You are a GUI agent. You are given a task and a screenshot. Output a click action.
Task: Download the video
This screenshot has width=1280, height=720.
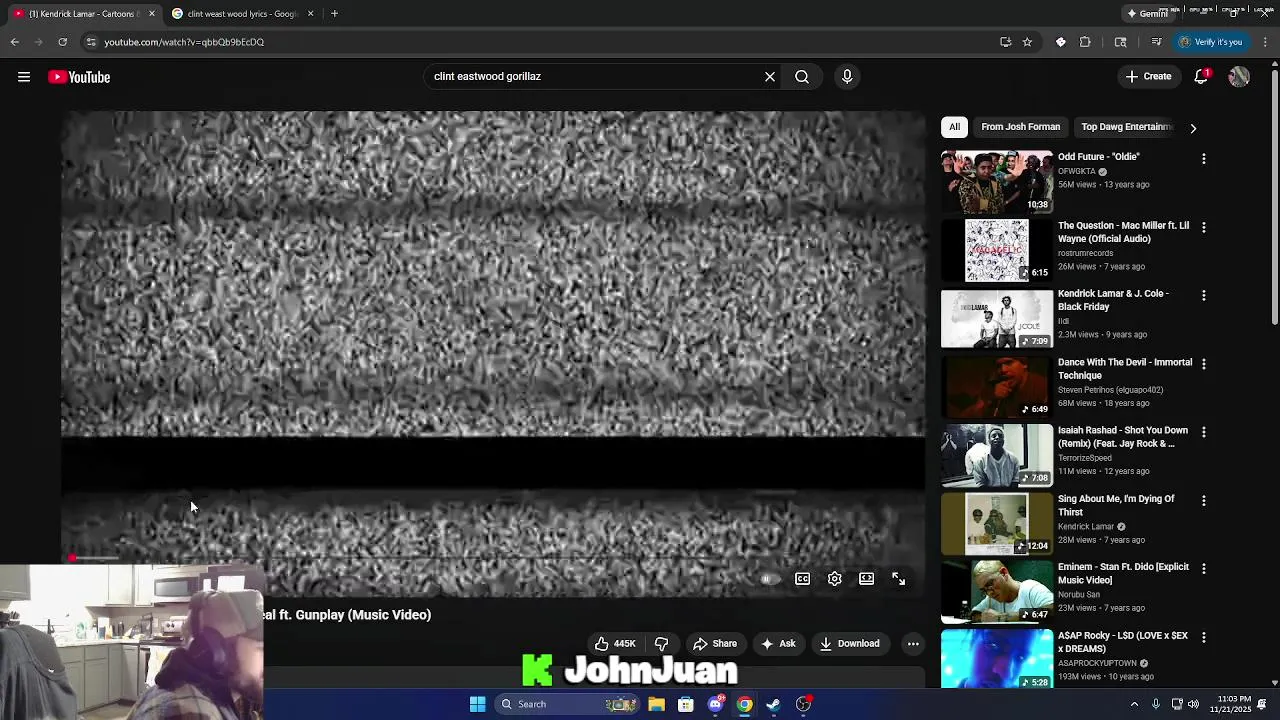click(850, 644)
